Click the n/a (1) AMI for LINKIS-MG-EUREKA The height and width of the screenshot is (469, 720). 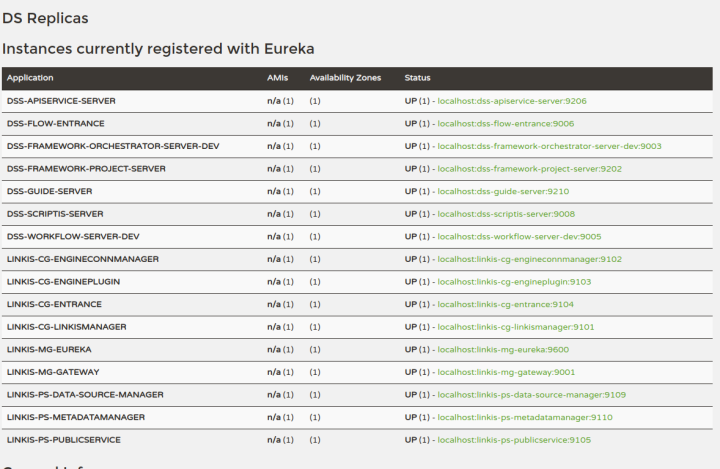280,350
